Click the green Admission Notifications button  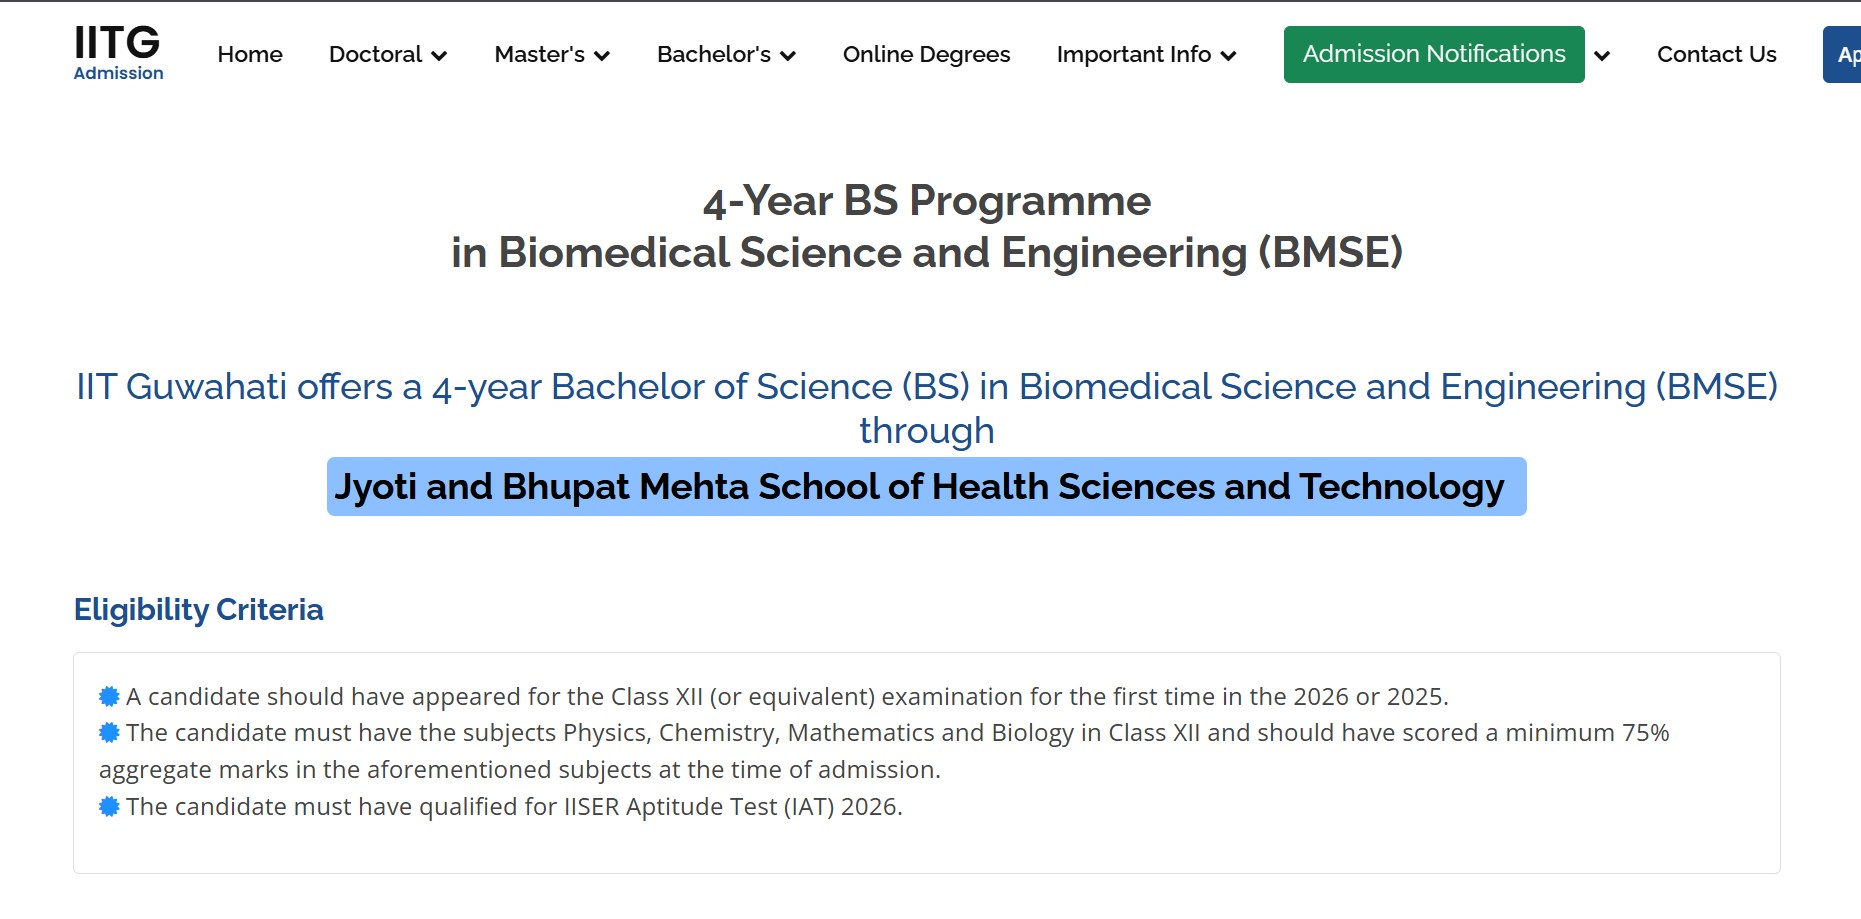click(x=1433, y=54)
